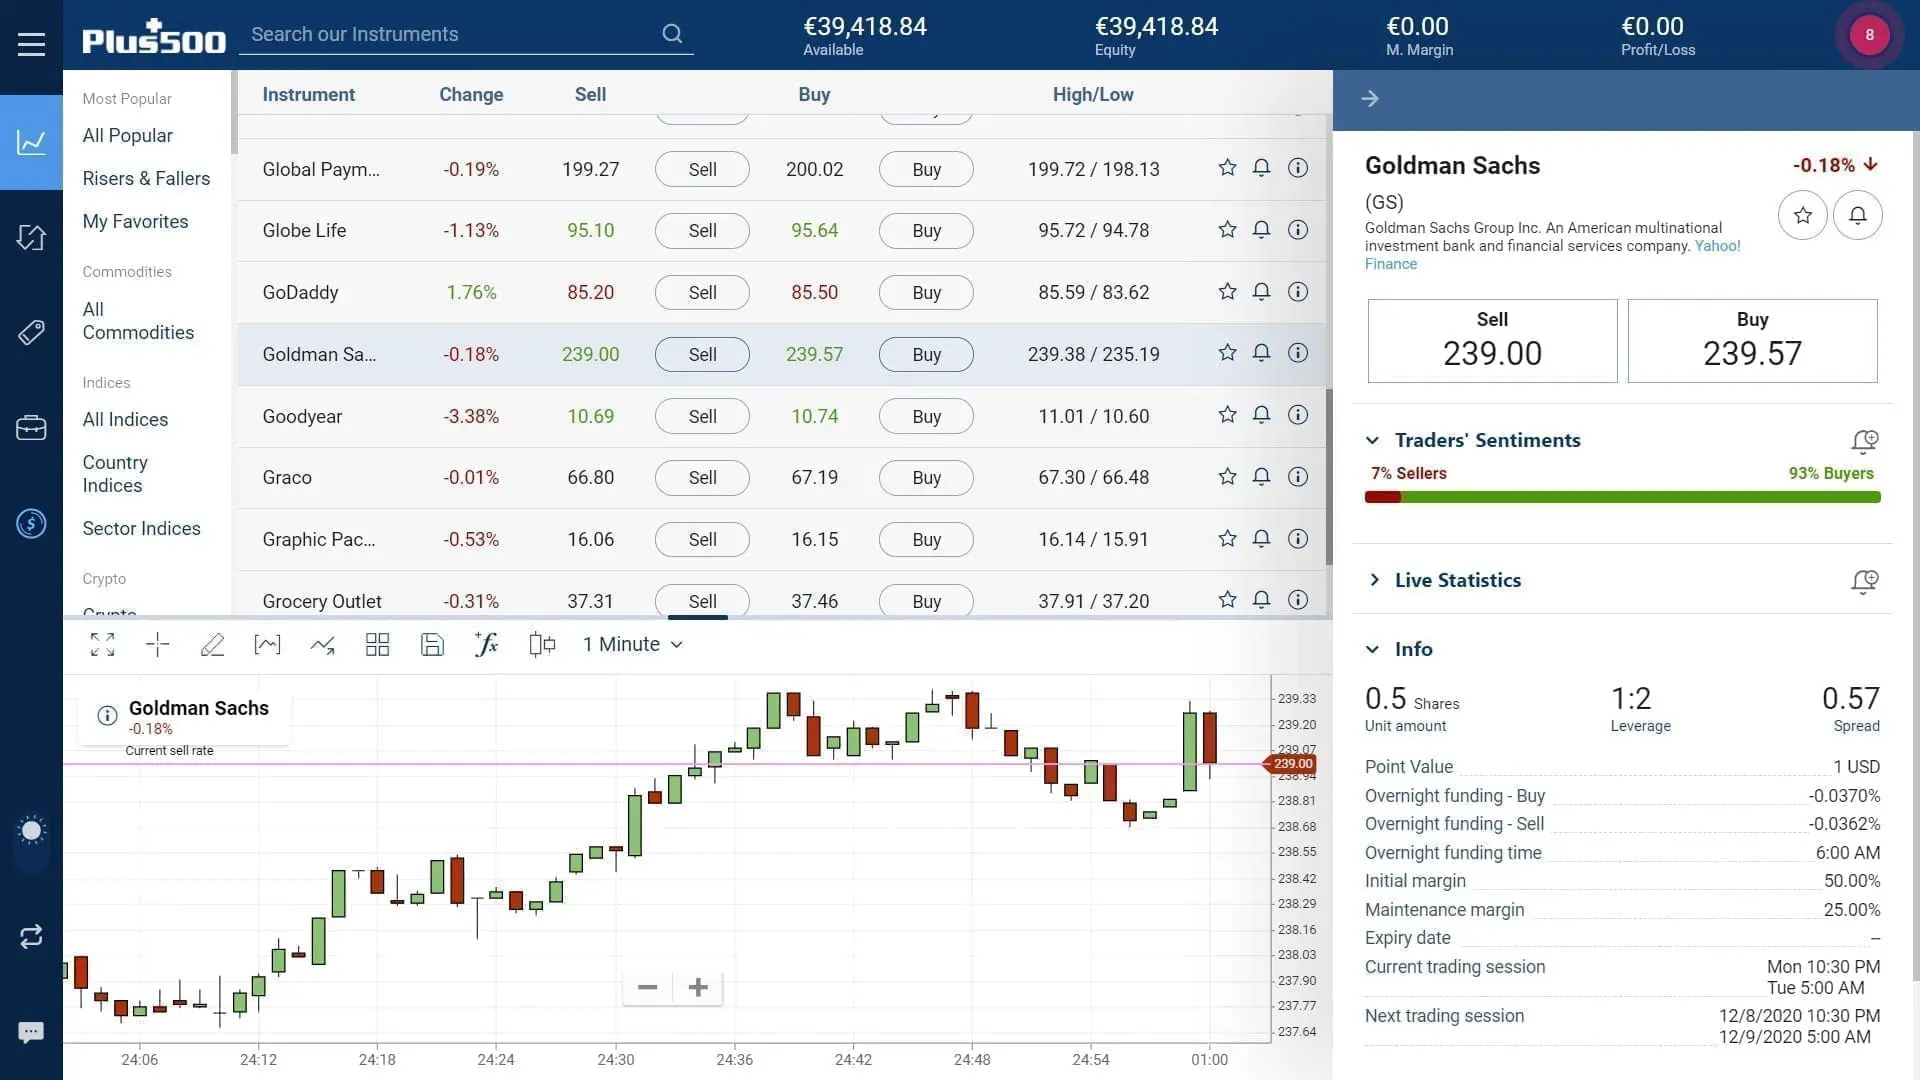Open the open positions sidebar icon
This screenshot has width=1920, height=1080.
click(31, 237)
